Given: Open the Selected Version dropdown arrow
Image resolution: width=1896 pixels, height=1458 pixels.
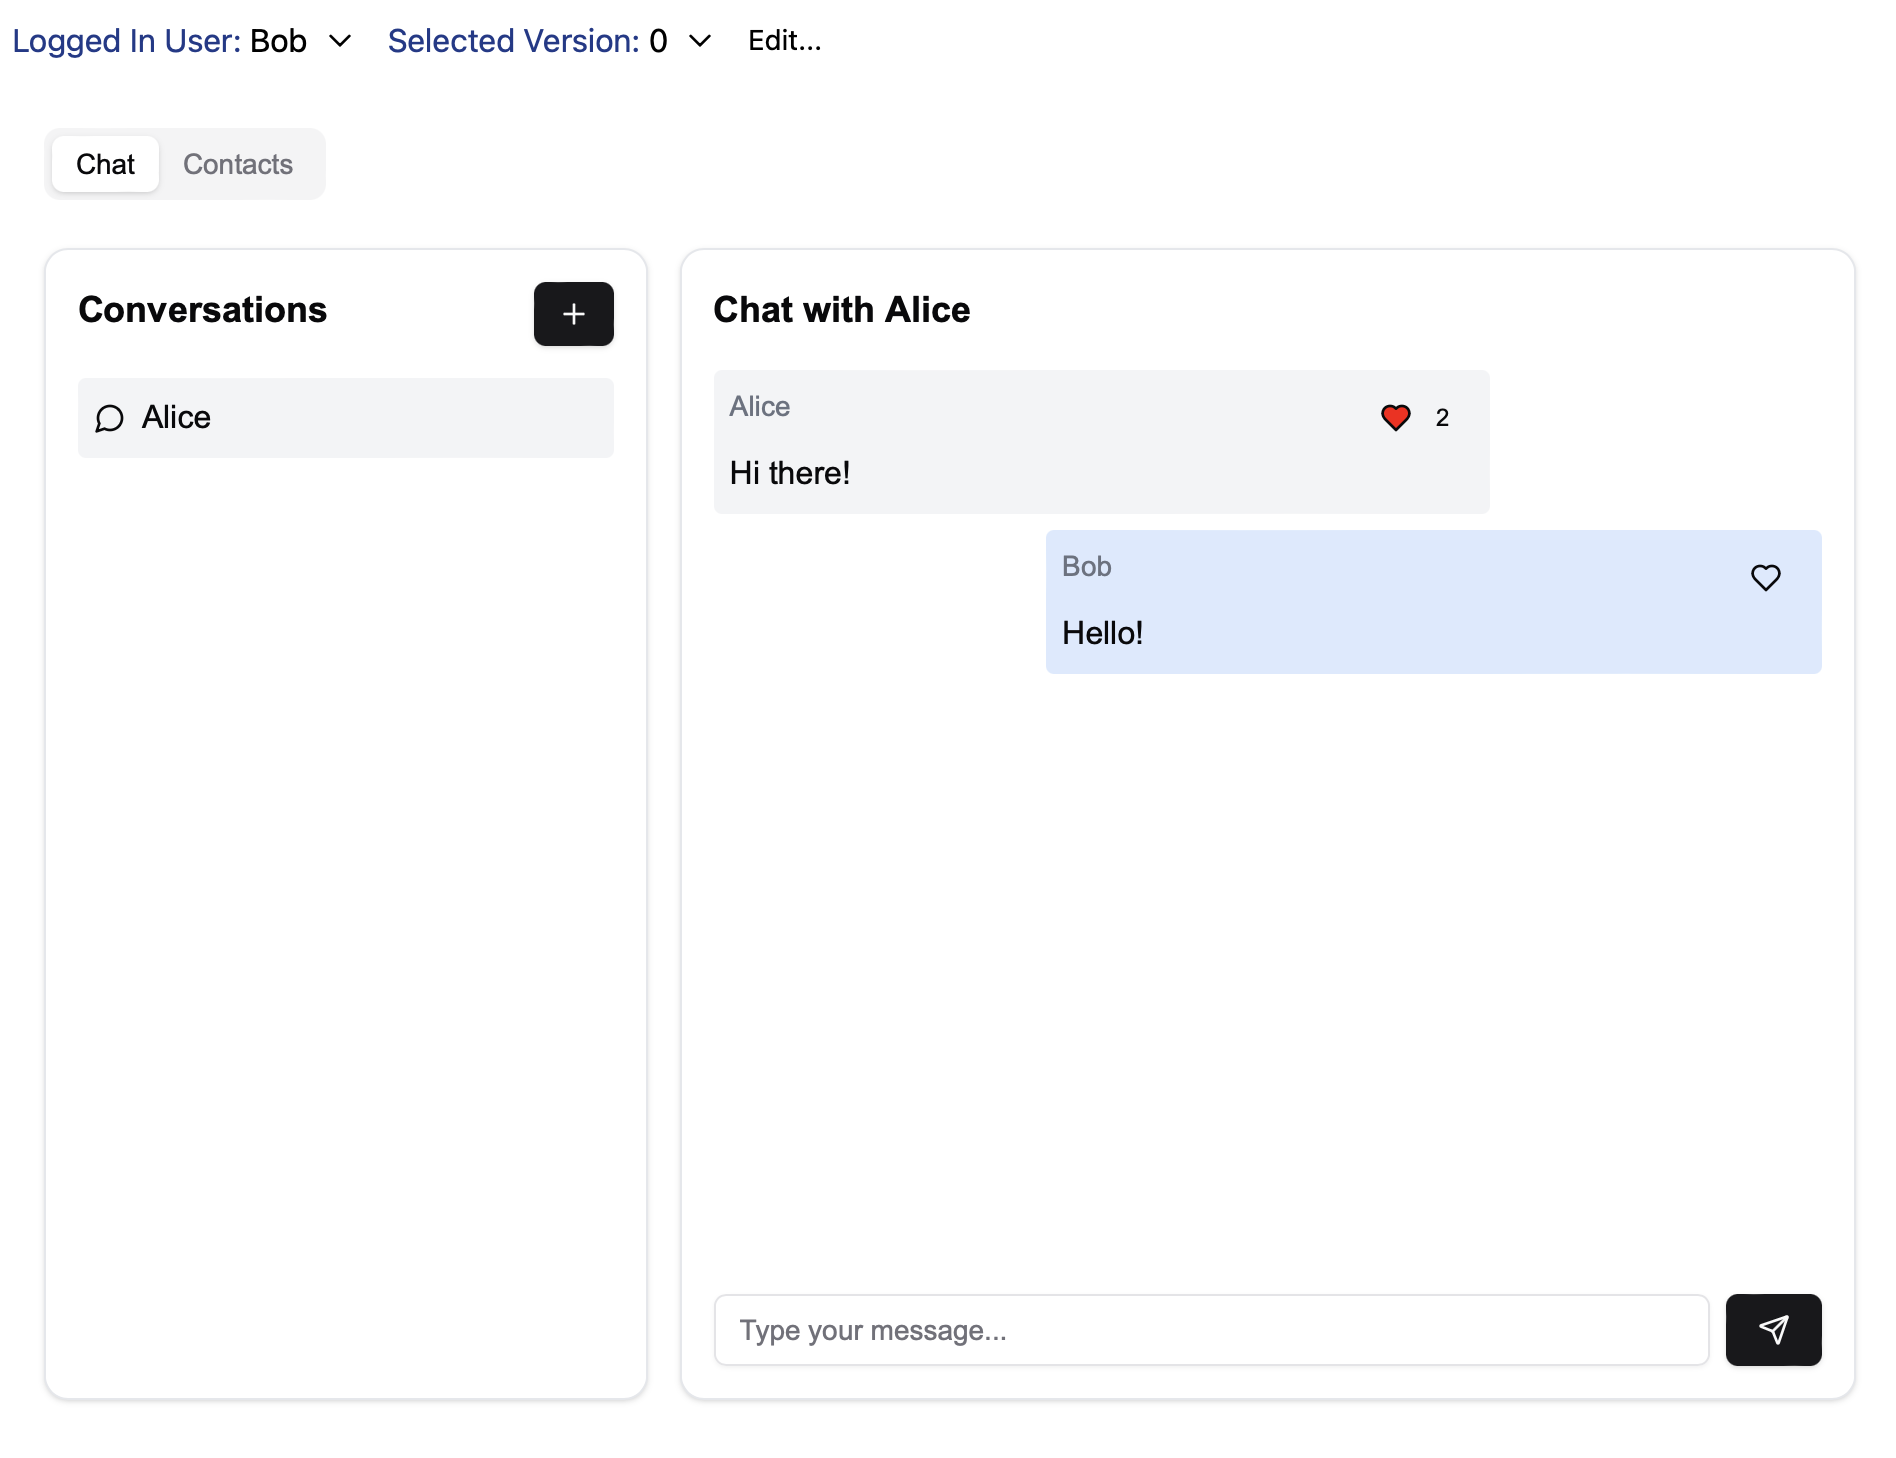Looking at the screenshot, I should (700, 41).
